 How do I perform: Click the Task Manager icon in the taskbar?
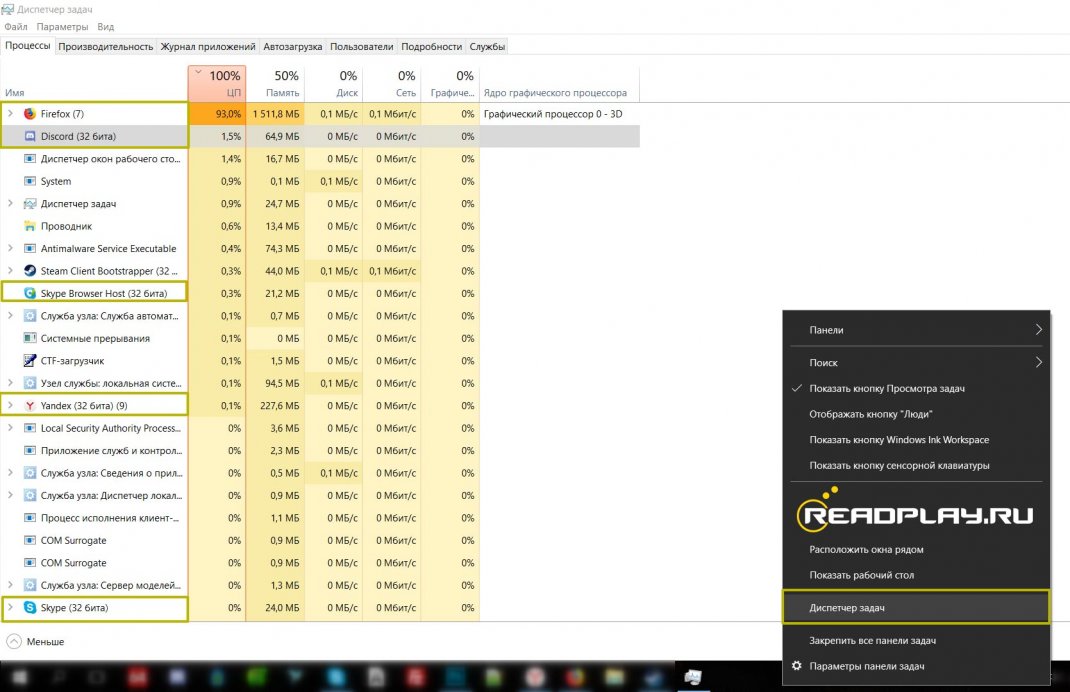693,676
